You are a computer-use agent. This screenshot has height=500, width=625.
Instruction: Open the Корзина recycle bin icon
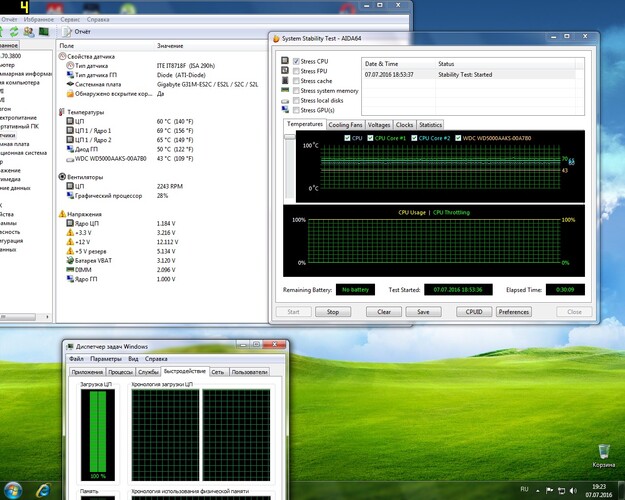tap(603, 456)
